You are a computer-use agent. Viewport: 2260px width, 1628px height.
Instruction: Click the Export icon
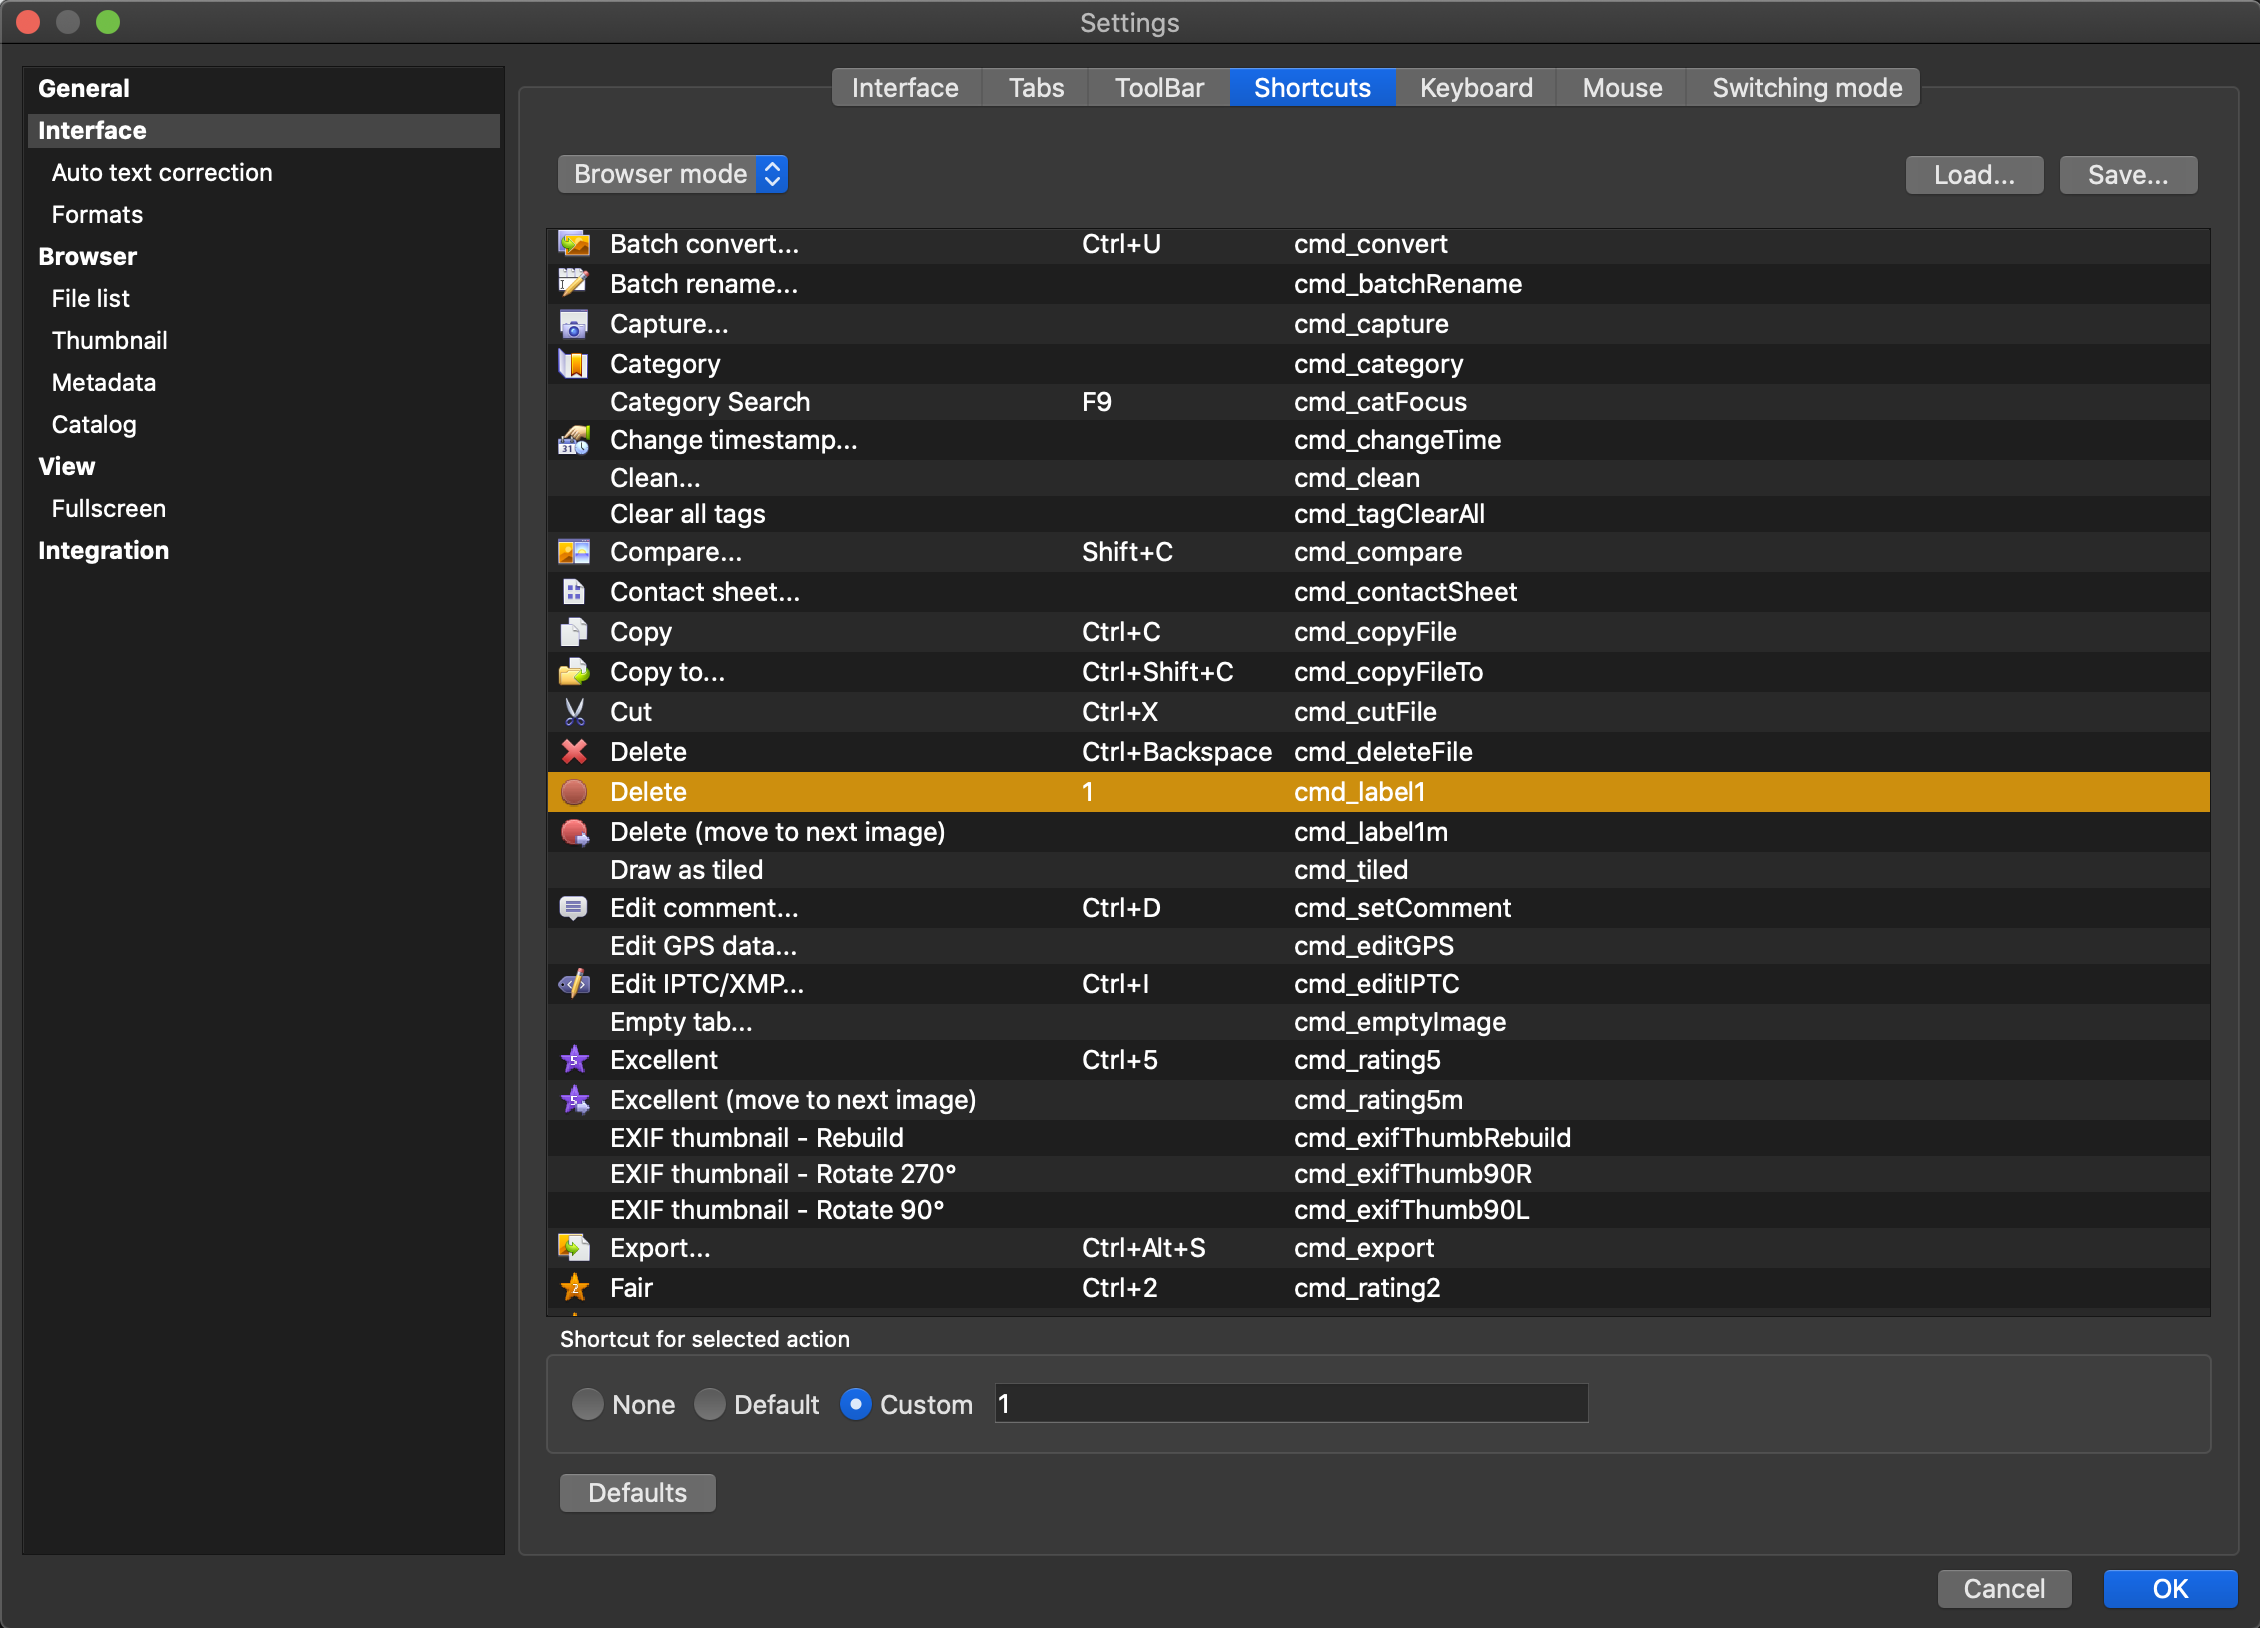click(574, 1248)
